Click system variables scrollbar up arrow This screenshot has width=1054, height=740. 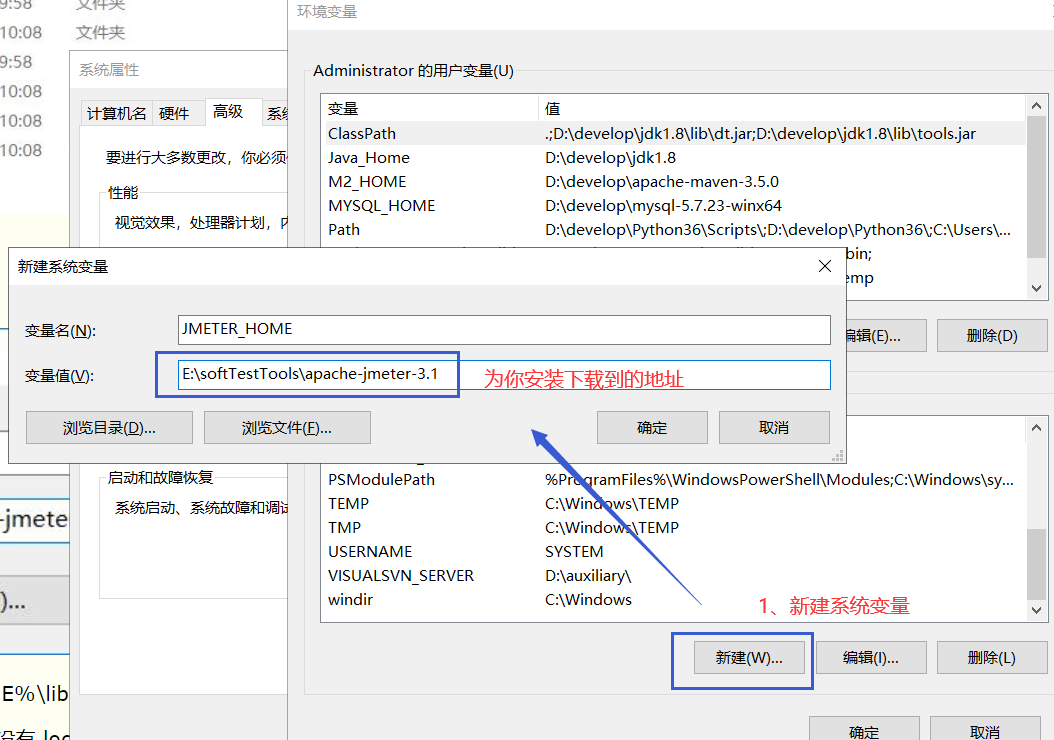tap(1037, 427)
